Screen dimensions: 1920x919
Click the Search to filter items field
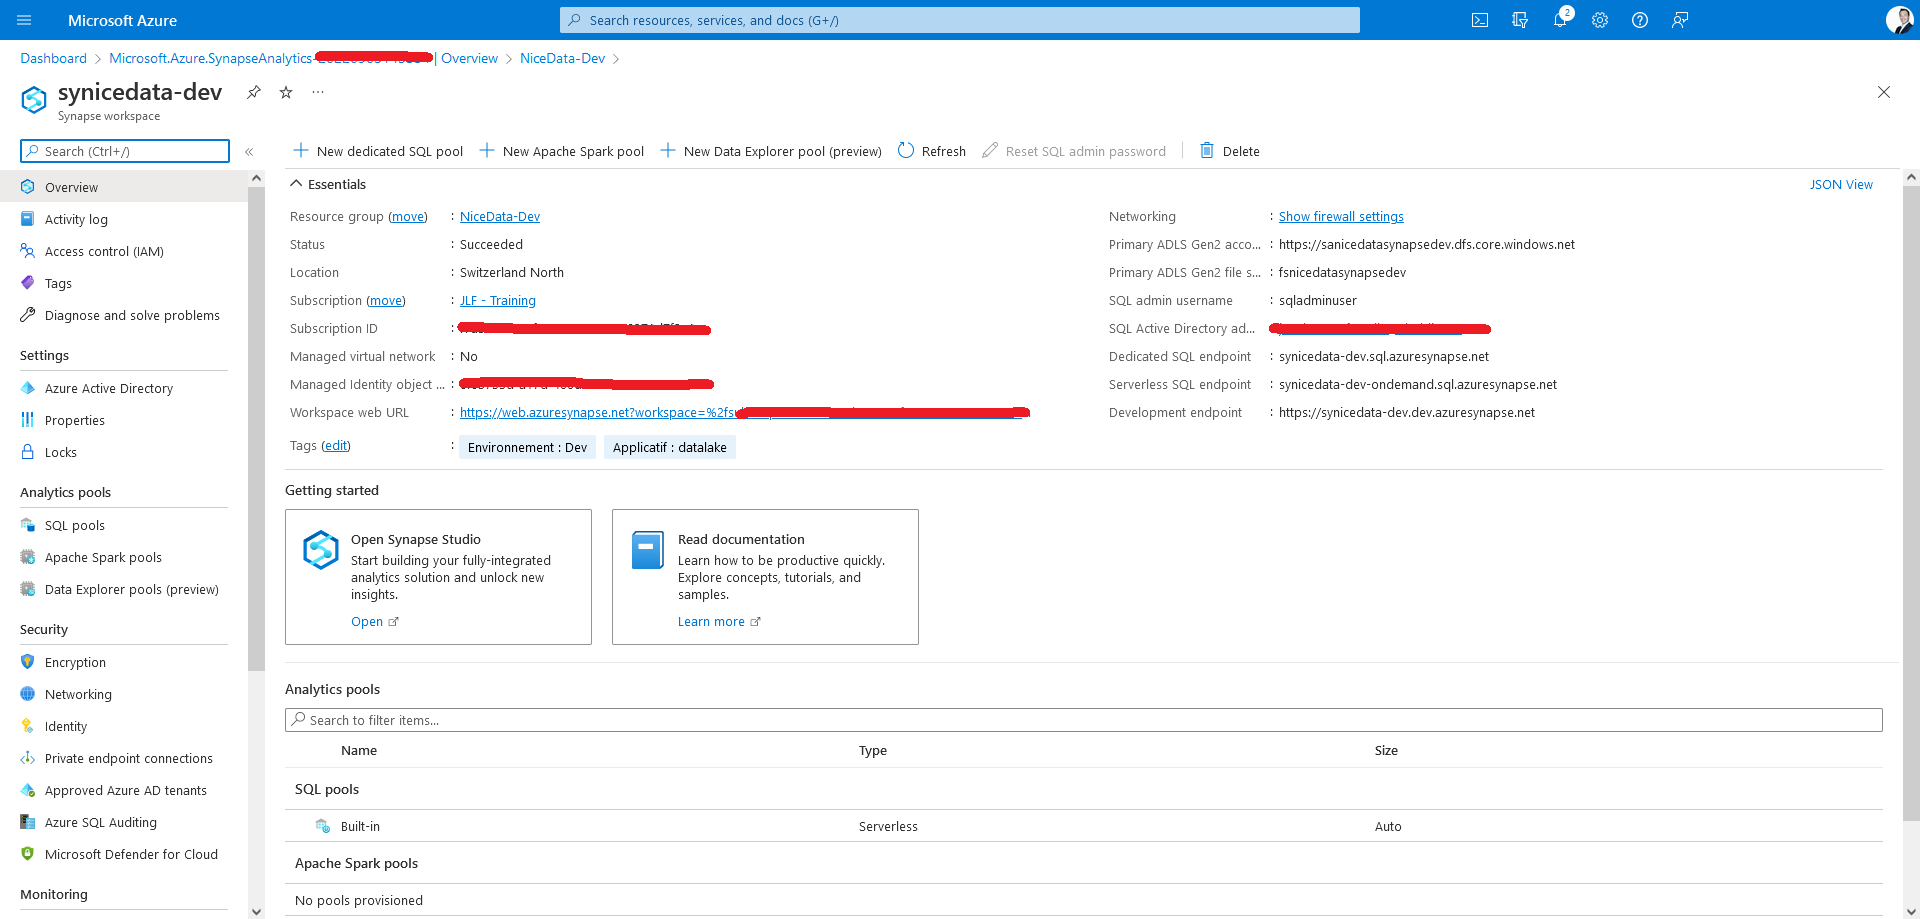[x=1084, y=720]
